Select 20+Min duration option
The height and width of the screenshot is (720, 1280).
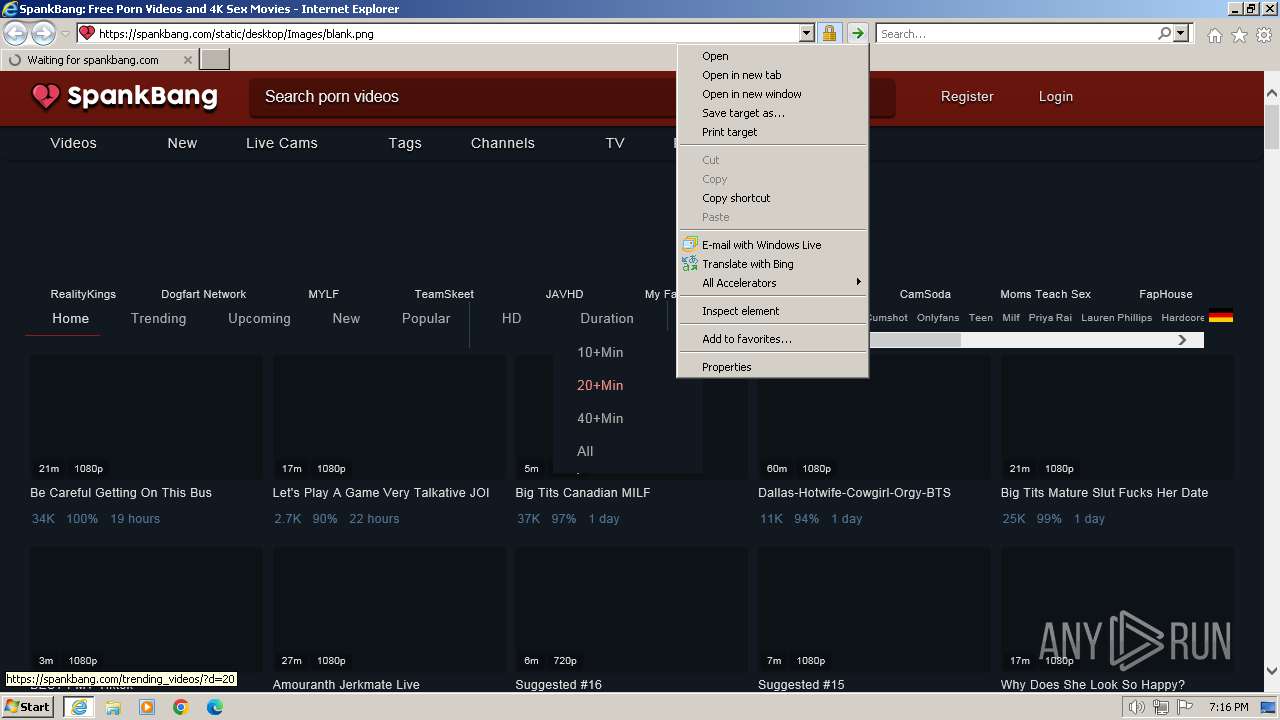600,385
